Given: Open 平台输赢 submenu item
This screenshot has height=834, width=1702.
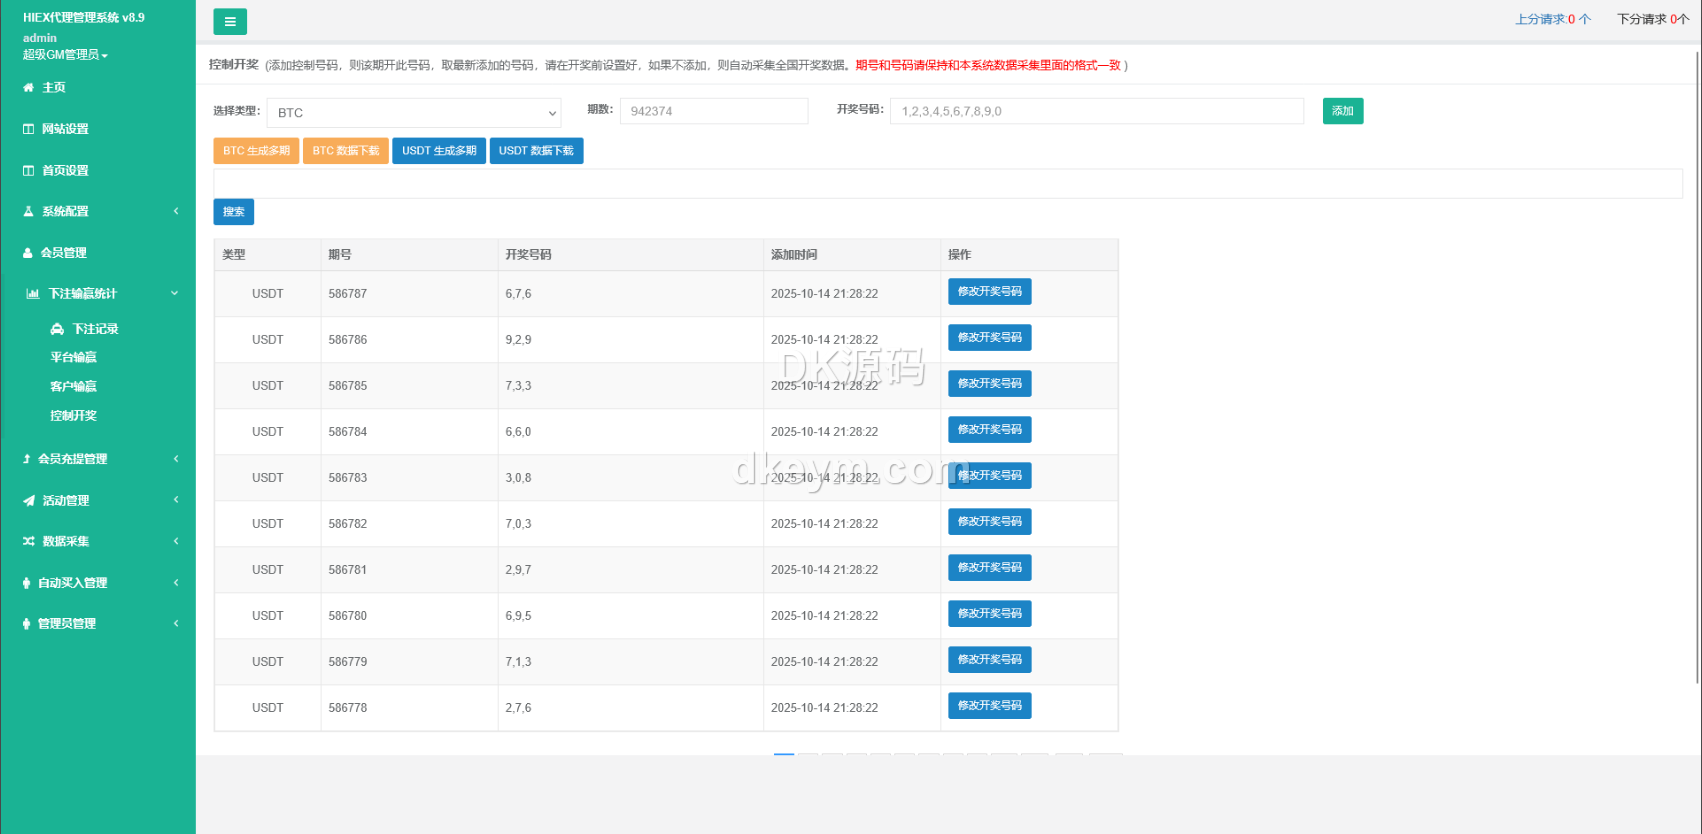Looking at the screenshot, I should coord(74,358).
